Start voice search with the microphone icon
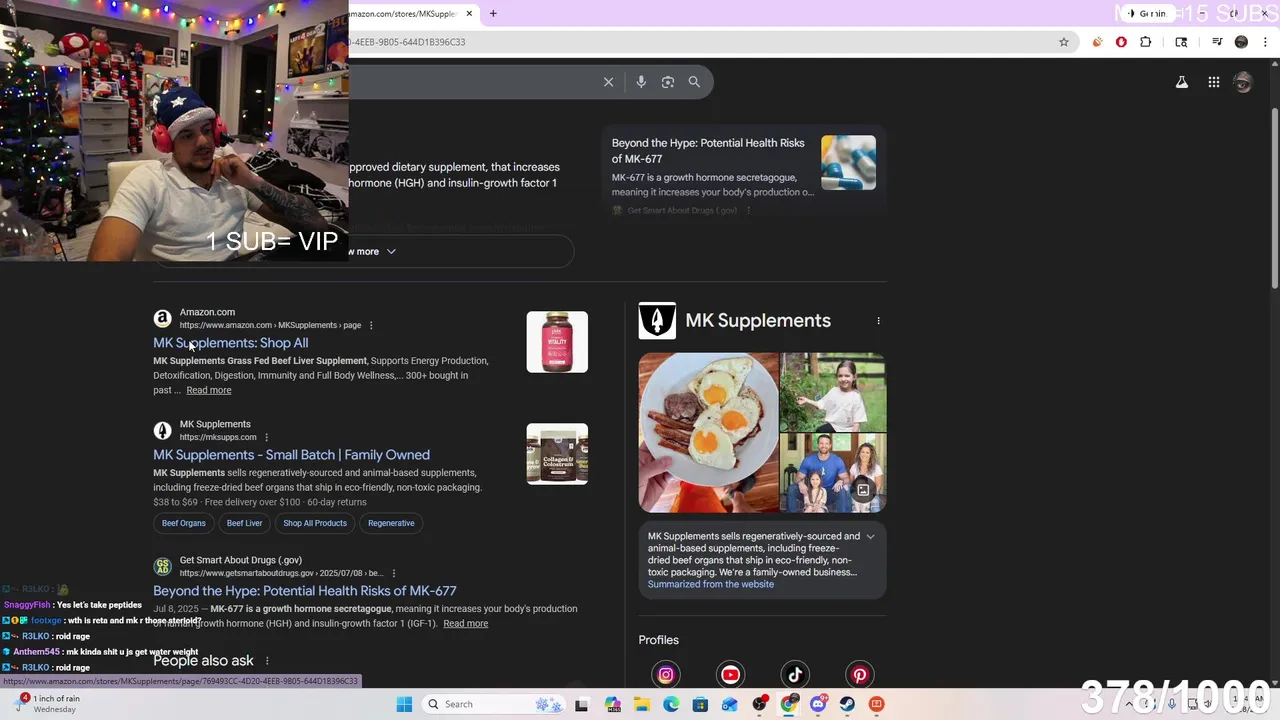 (641, 82)
